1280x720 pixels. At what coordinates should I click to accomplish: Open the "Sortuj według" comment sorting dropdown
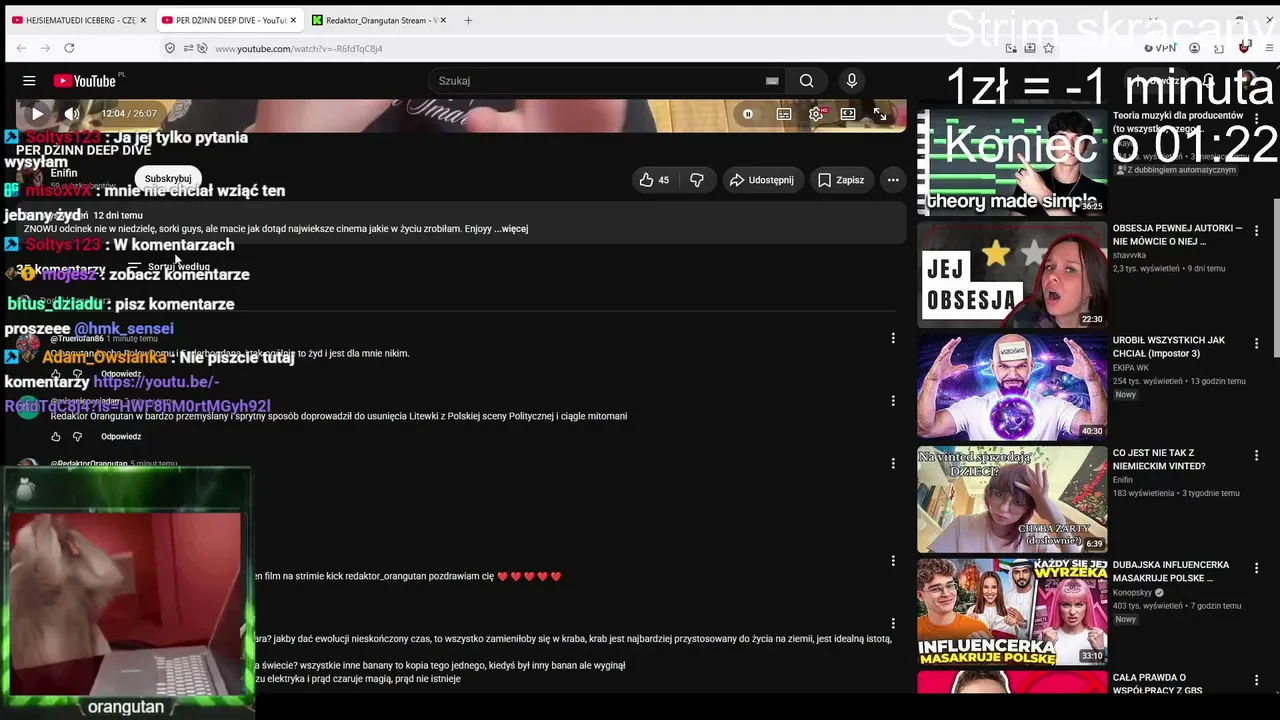(168, 267)
